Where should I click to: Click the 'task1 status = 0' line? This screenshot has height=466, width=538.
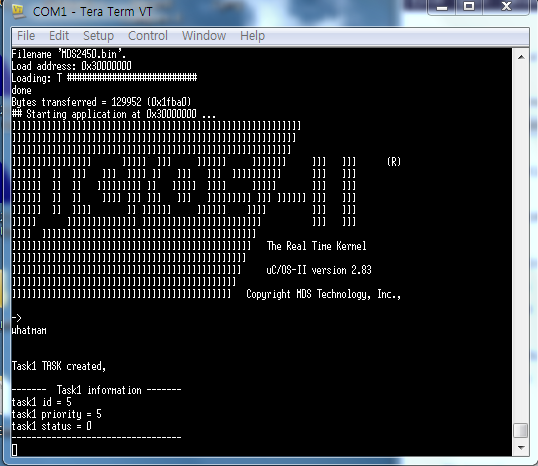pyautogui.click(x=51, y=426)
